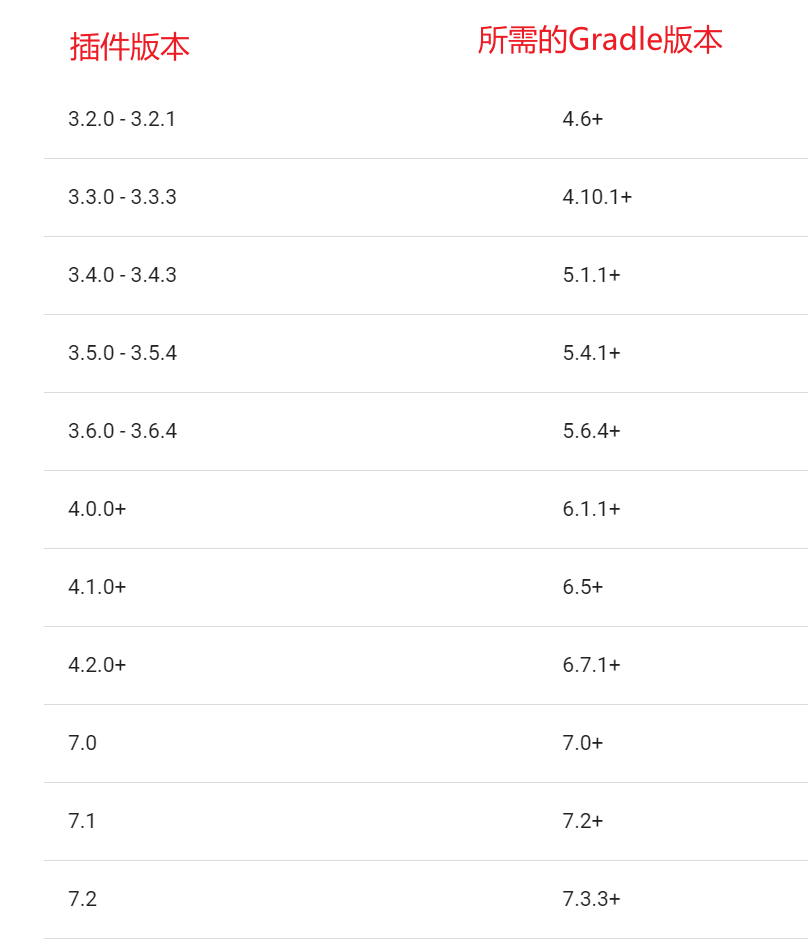Click the Gradle version 4.6+ cell
The width and height of the screenshot is (808, 945).
click(582, 119)
